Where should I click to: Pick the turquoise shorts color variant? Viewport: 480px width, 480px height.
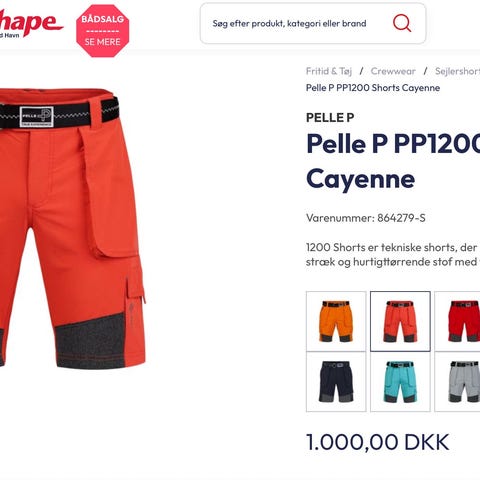[400, 381]
